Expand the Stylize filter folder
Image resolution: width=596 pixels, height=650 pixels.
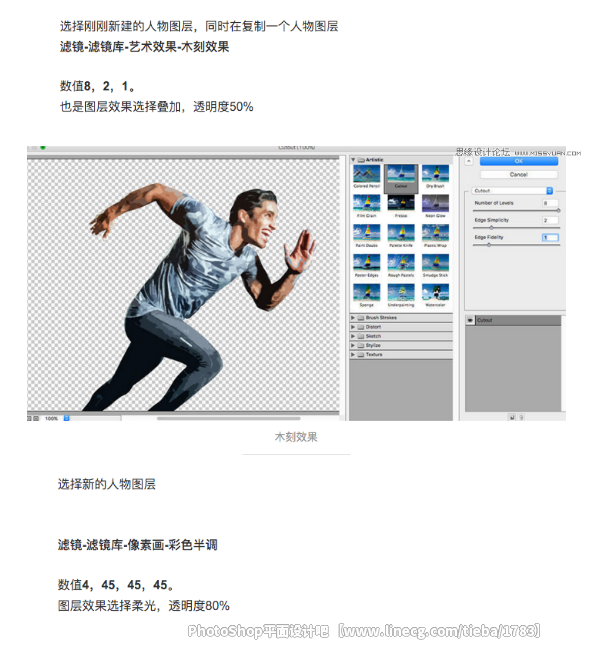tap(353, 345)
